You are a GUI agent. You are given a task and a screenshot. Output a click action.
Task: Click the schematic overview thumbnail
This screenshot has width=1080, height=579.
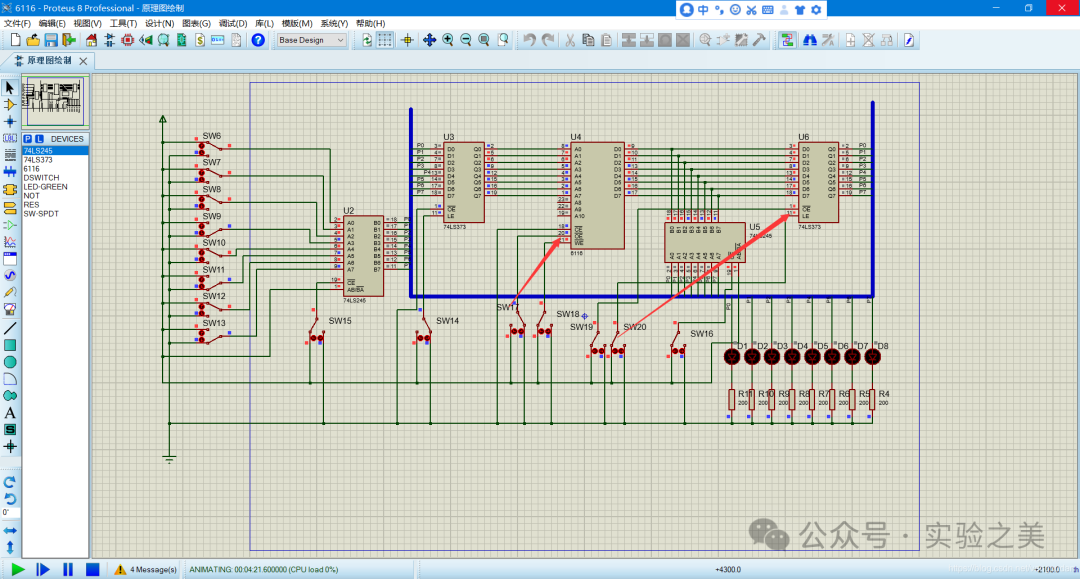point(55,101)
